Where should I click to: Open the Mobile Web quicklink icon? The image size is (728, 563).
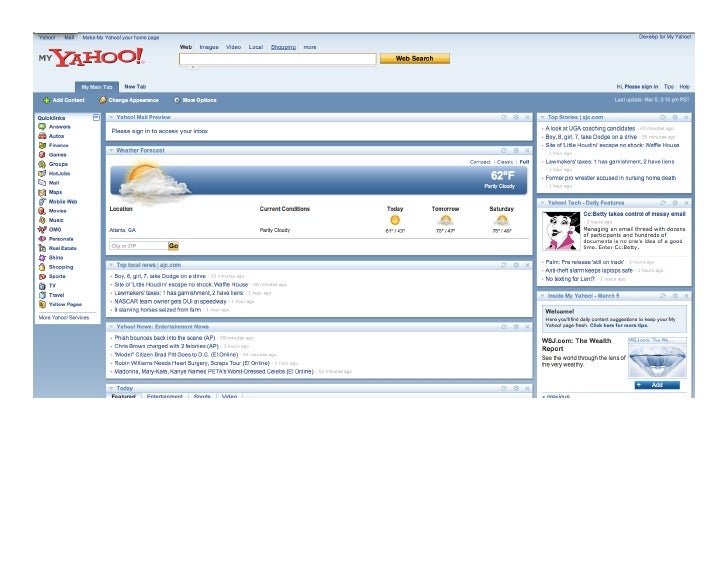pos(42,201)
